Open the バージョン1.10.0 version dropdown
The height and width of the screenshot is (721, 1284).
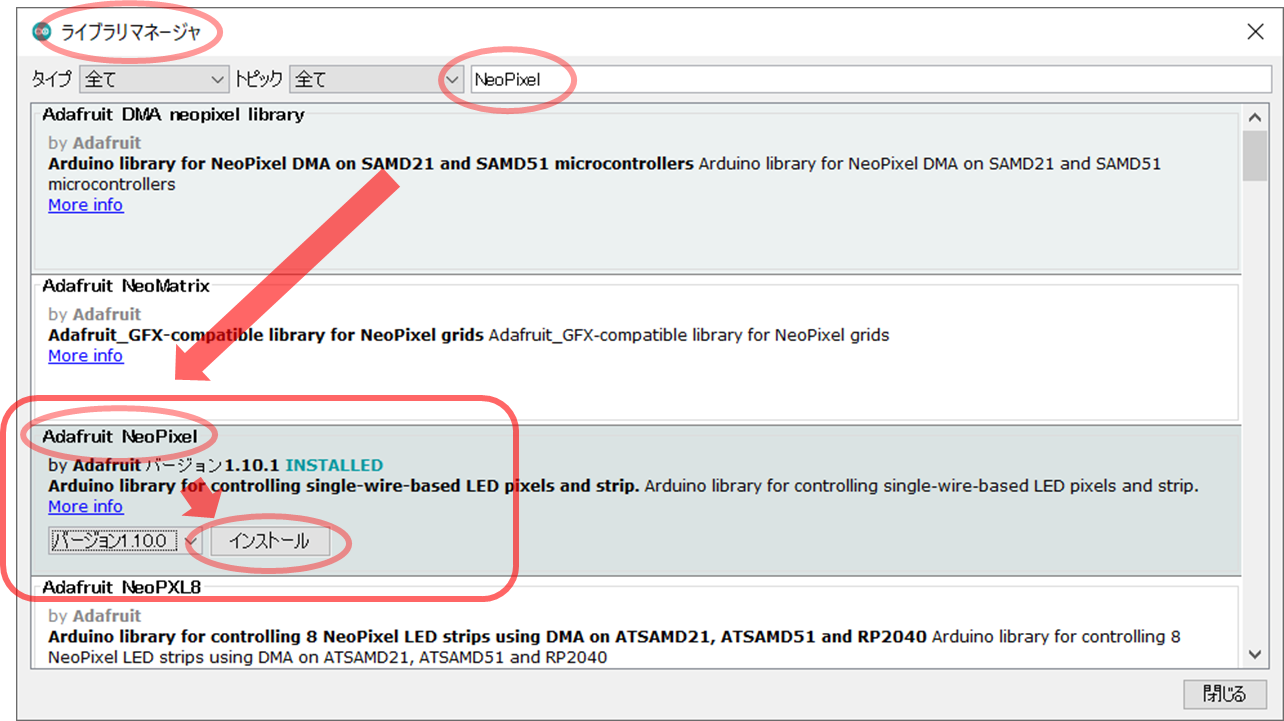[x=125, y=541]
